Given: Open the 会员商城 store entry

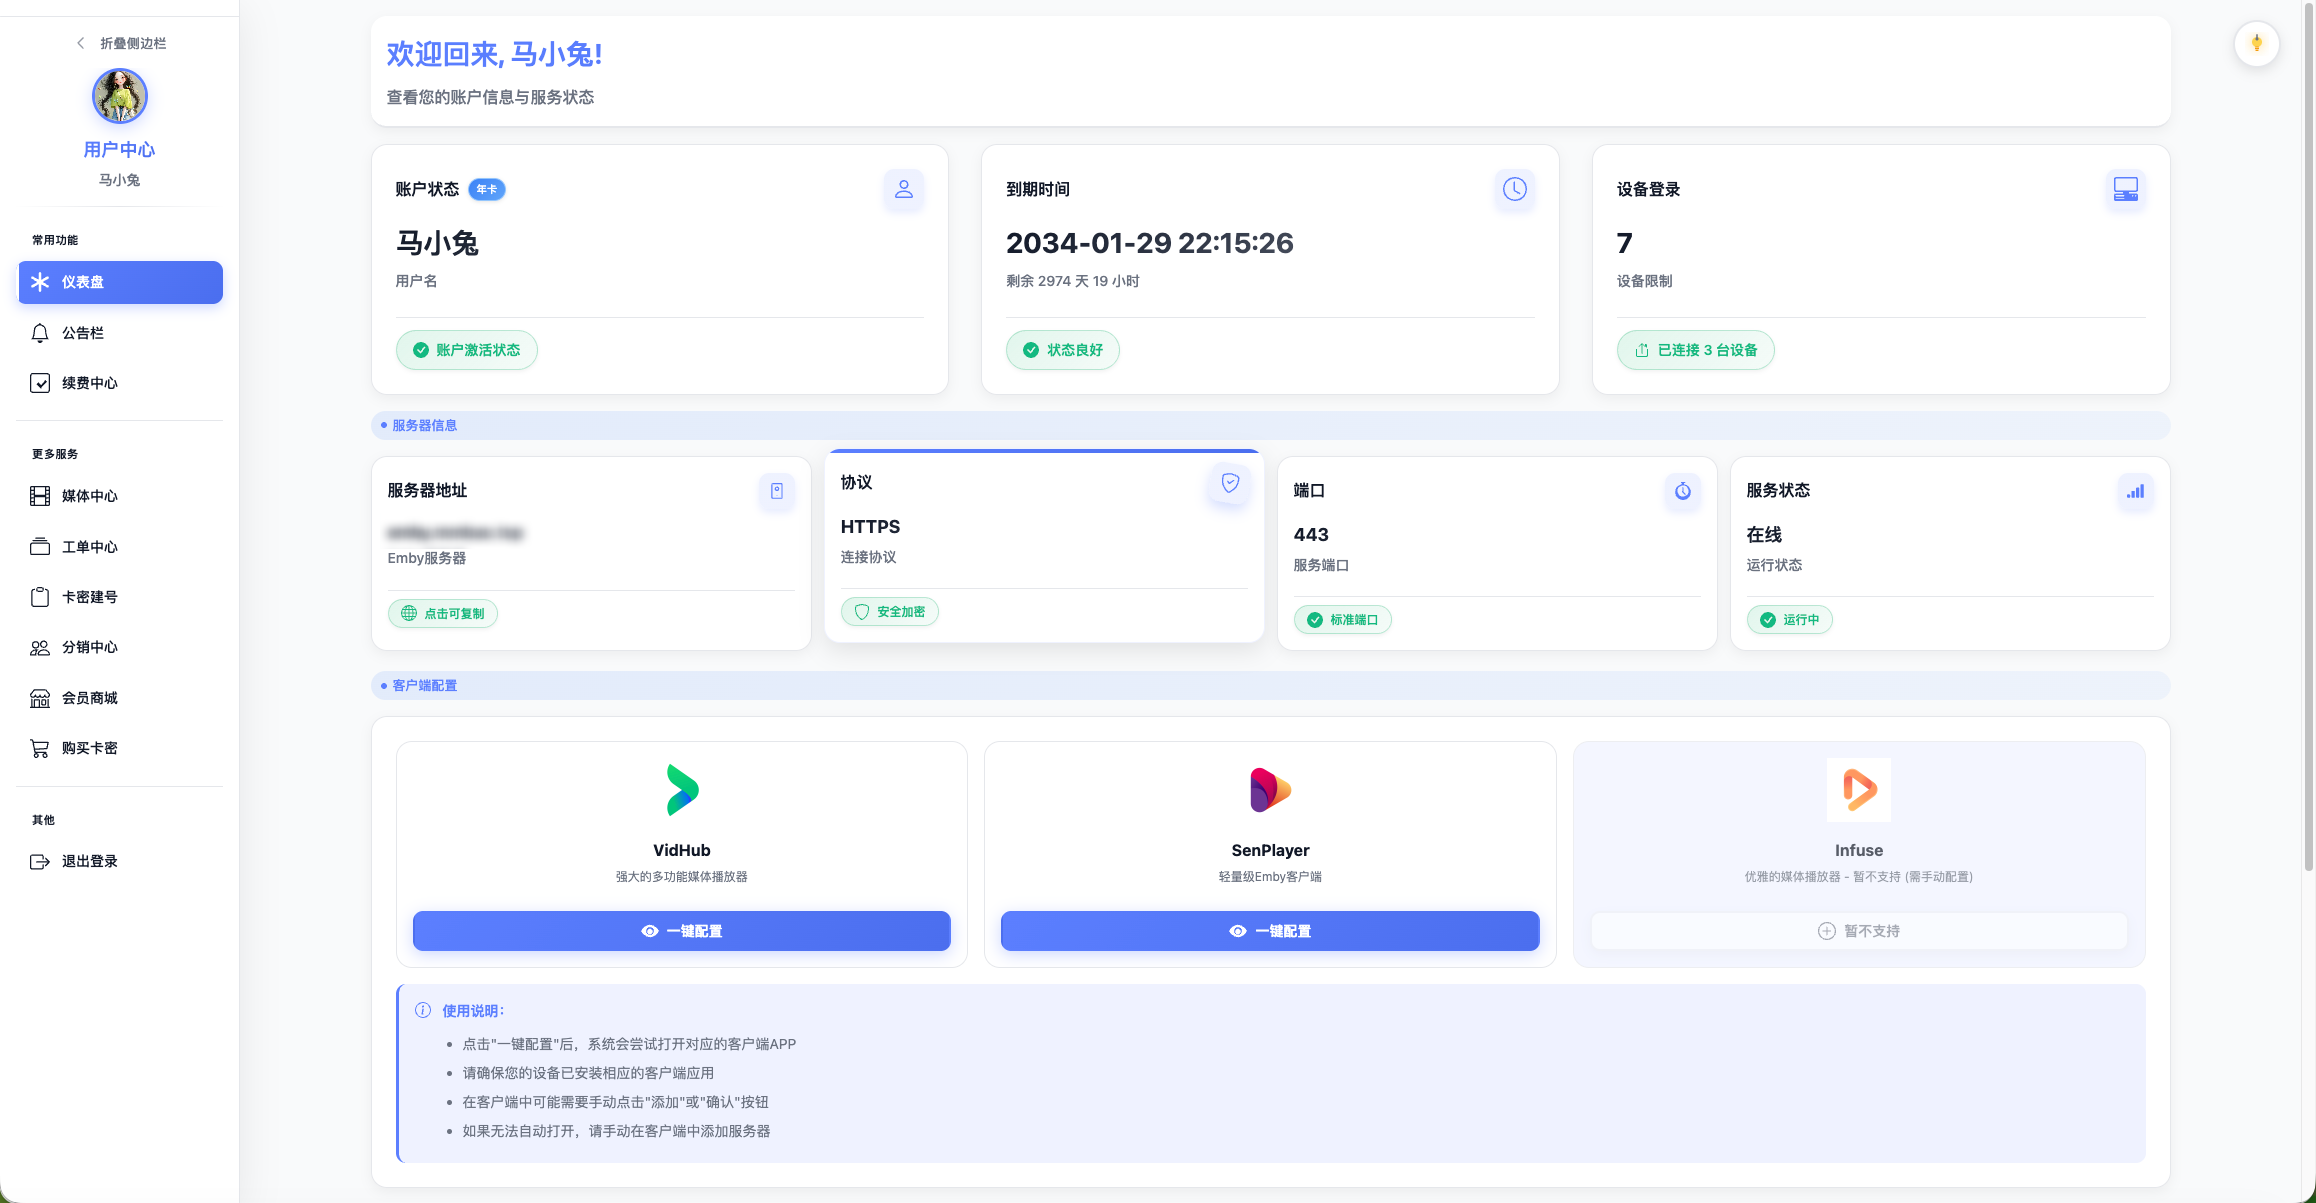Looking at the screenshot, I should click(x=89, y=698).
